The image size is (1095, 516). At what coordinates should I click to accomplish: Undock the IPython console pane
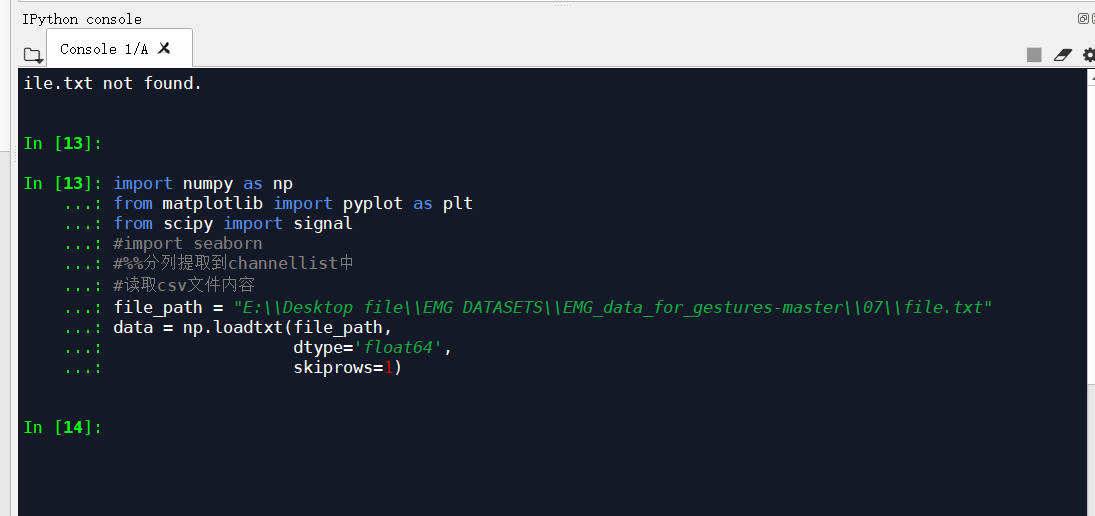(x=1083, y=19)
